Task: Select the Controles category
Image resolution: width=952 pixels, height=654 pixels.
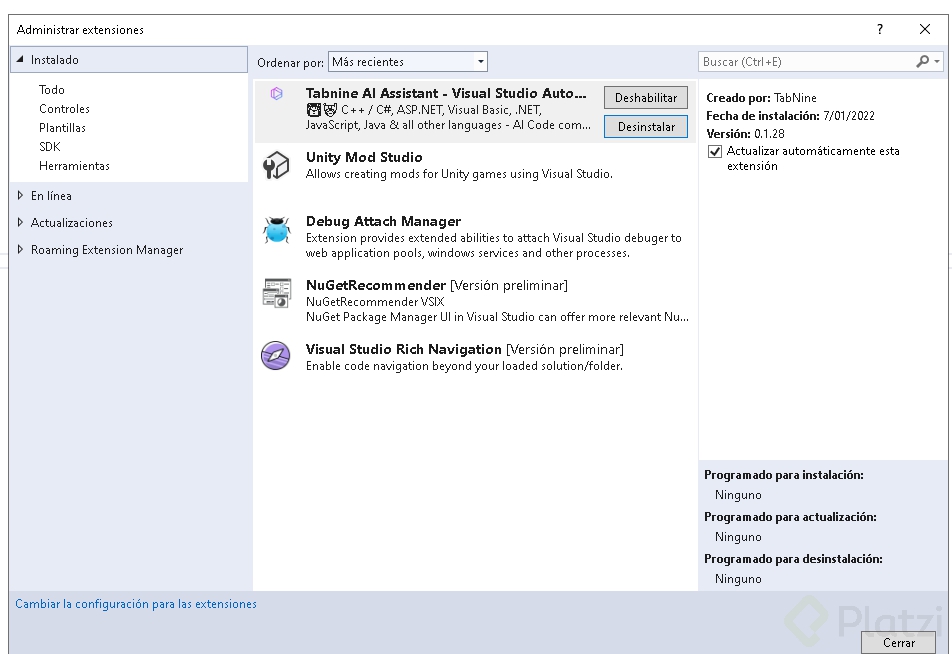Action: click(x=64, y=109)
